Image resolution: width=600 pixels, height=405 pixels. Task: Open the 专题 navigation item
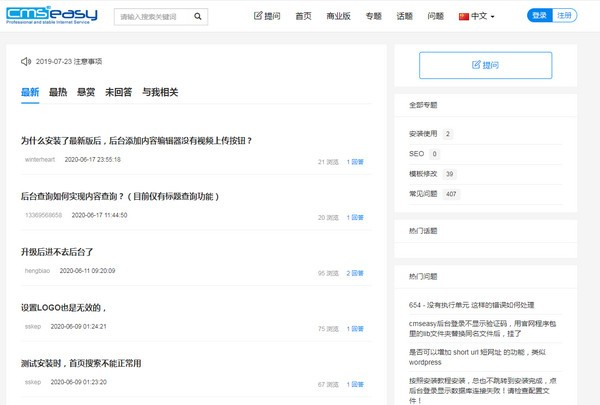374,17
